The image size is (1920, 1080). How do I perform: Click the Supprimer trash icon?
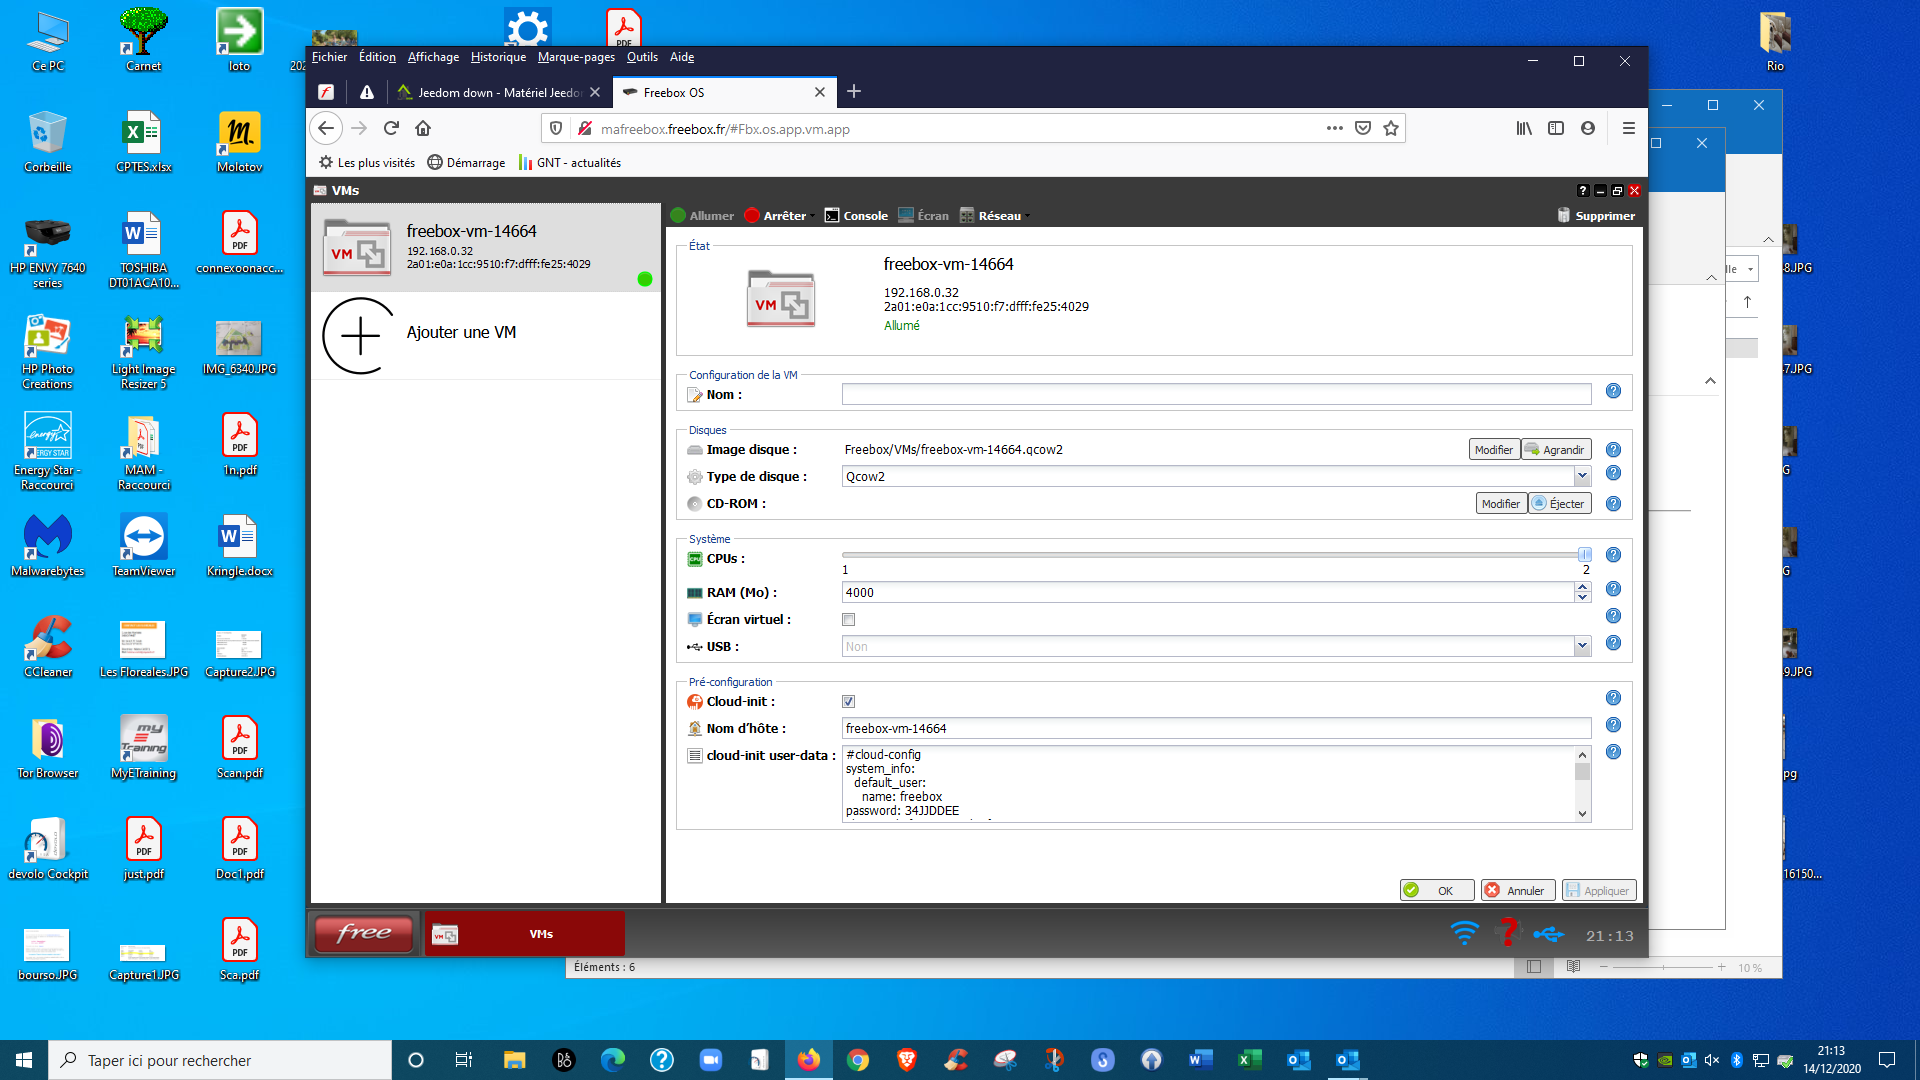(1564, 215)
